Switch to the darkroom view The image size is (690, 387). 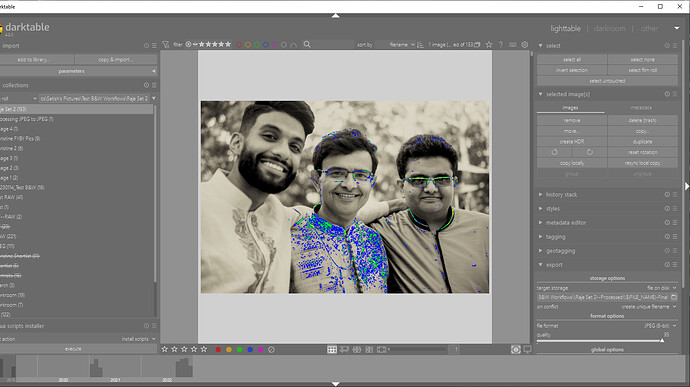(x=609, y=29)
